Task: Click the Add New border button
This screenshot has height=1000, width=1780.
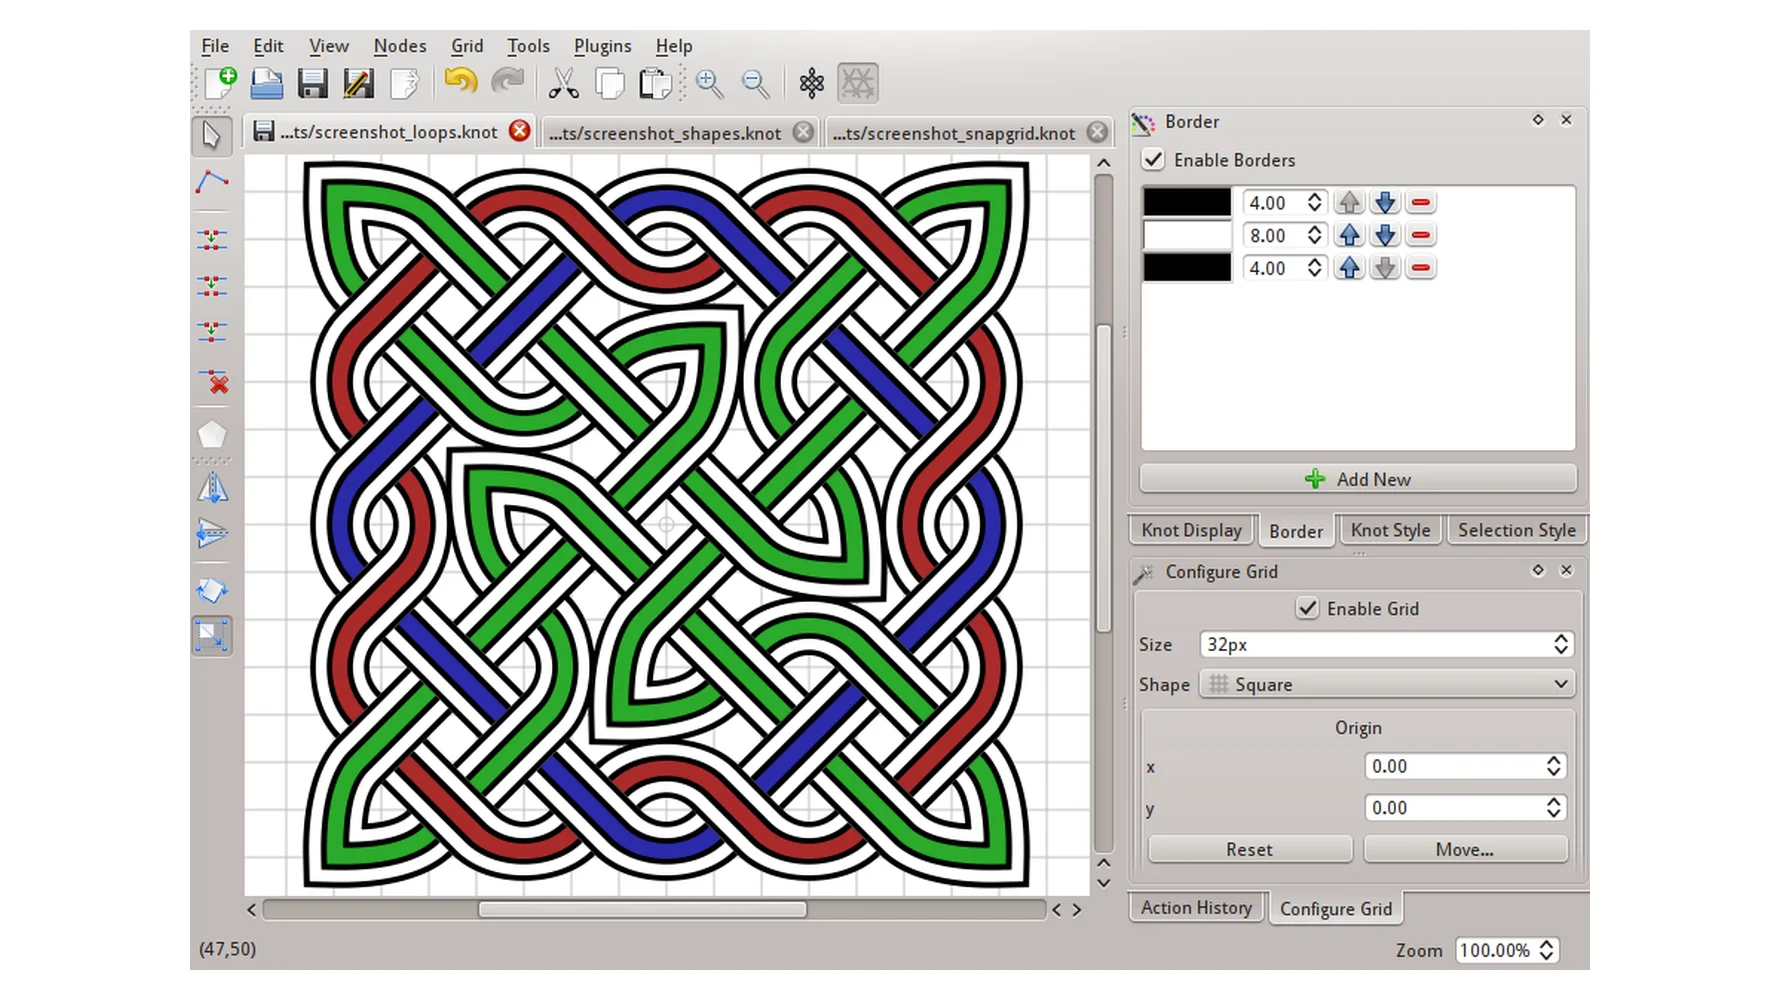Action: (x=1358, y=479)
